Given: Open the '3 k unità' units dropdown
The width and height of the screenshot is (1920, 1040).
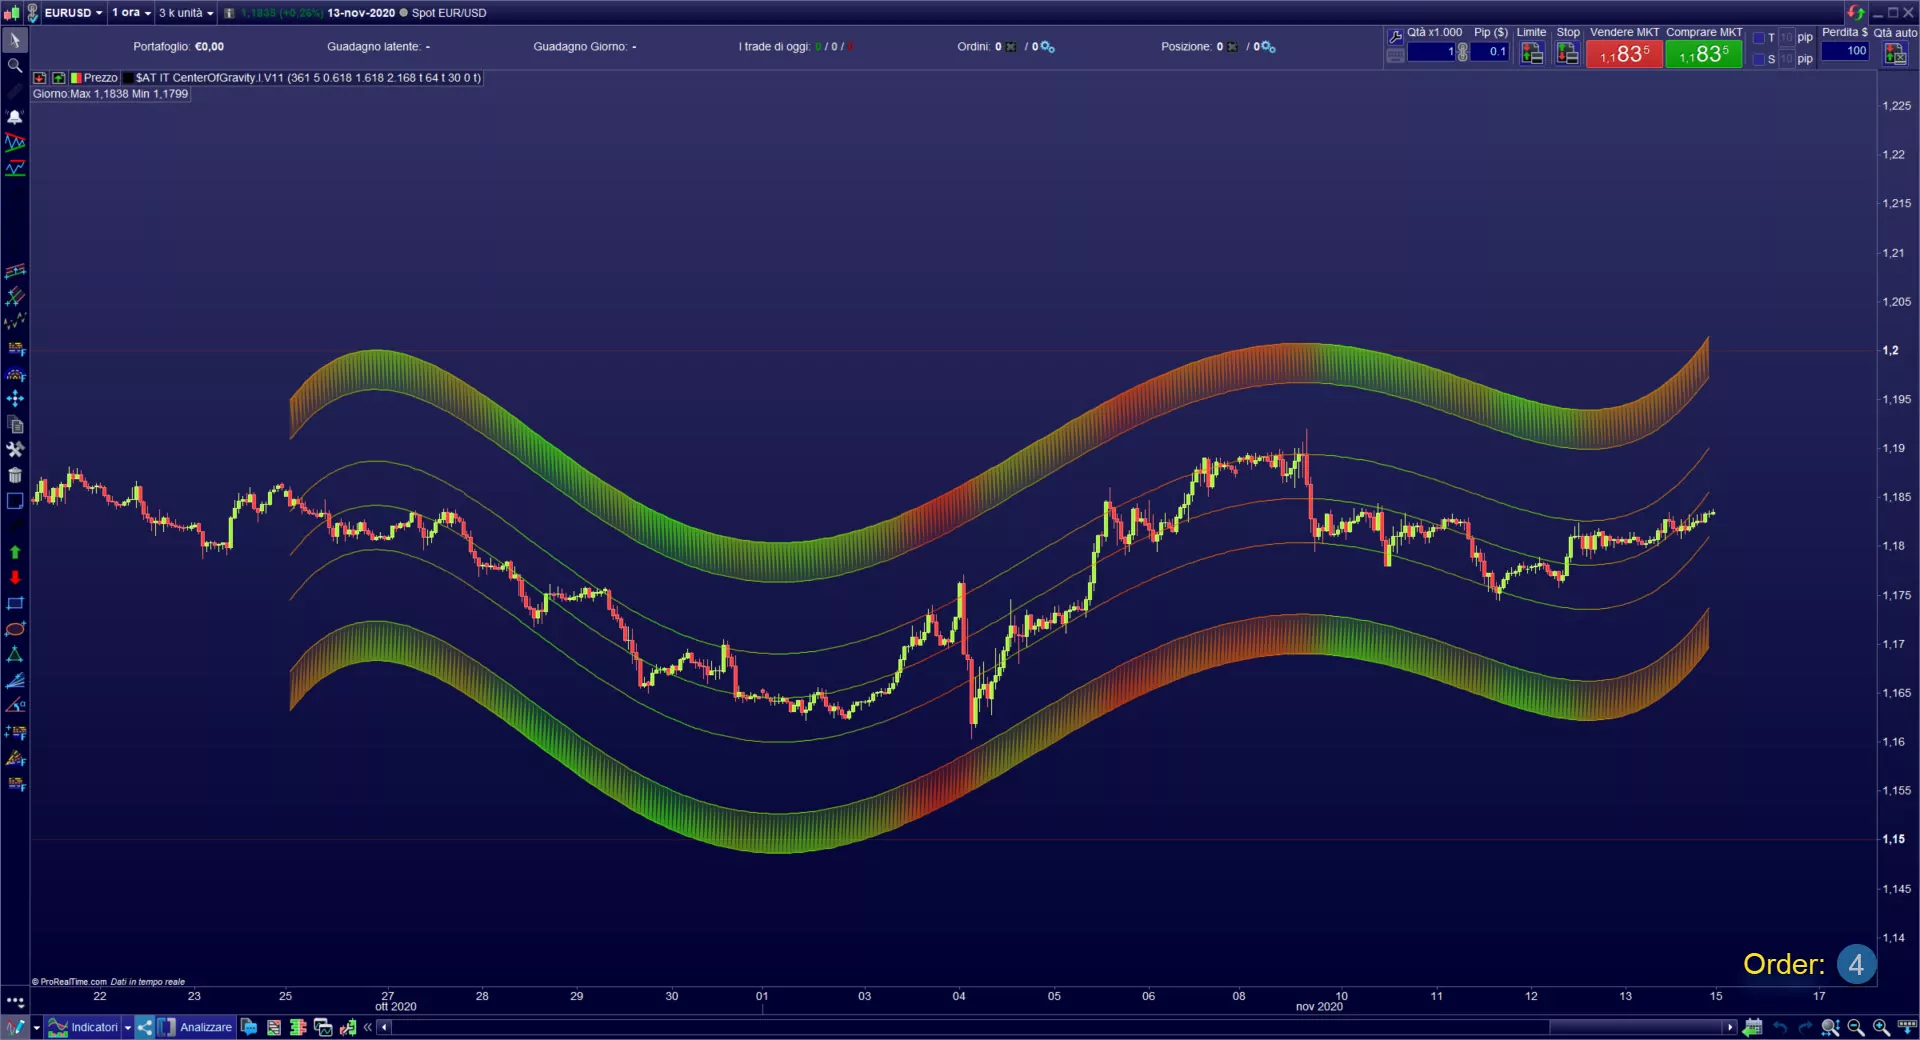Looking at the screenshot, I should point(186,13).
